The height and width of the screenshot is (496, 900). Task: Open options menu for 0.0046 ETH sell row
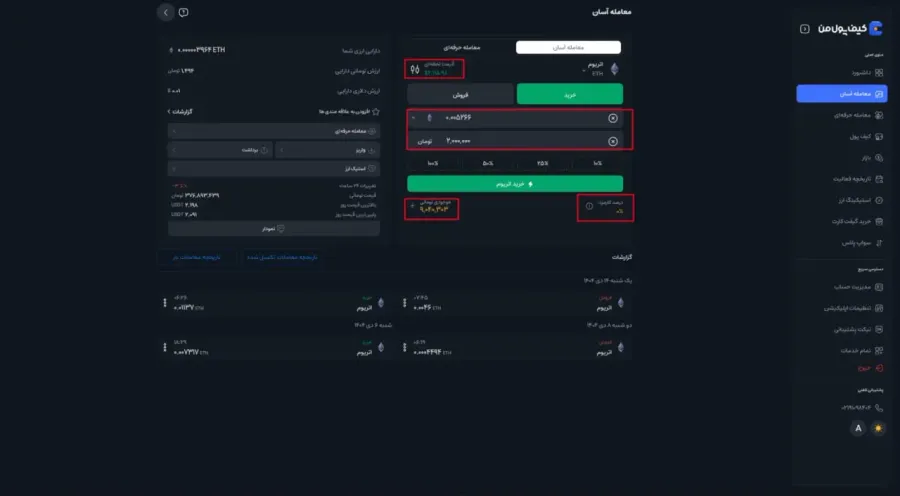pyautogui.click(x=405, y=303)
